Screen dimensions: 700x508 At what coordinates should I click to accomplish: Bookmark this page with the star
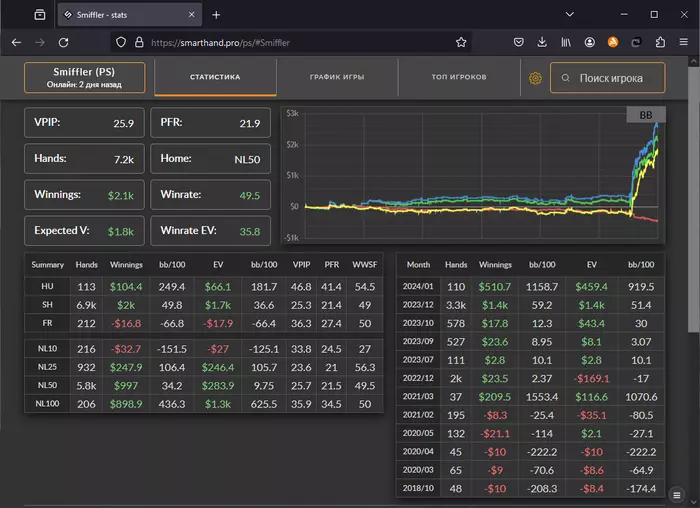pyautogui.click(x=461, y=42)
